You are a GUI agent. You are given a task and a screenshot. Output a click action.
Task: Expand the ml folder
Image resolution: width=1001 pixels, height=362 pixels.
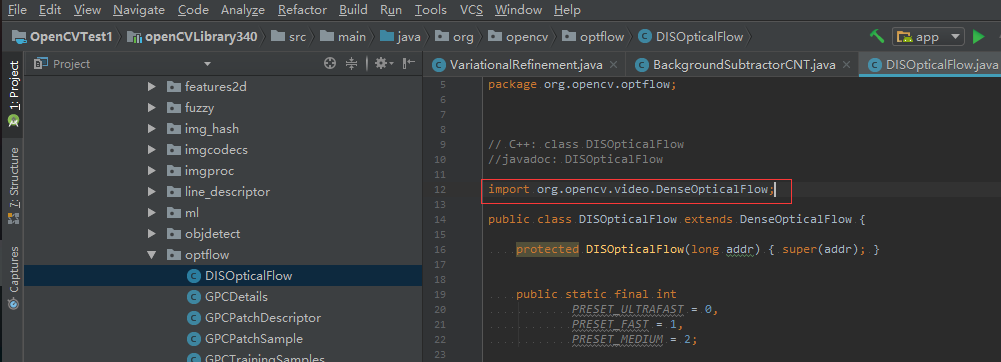[x=151, y=213]
